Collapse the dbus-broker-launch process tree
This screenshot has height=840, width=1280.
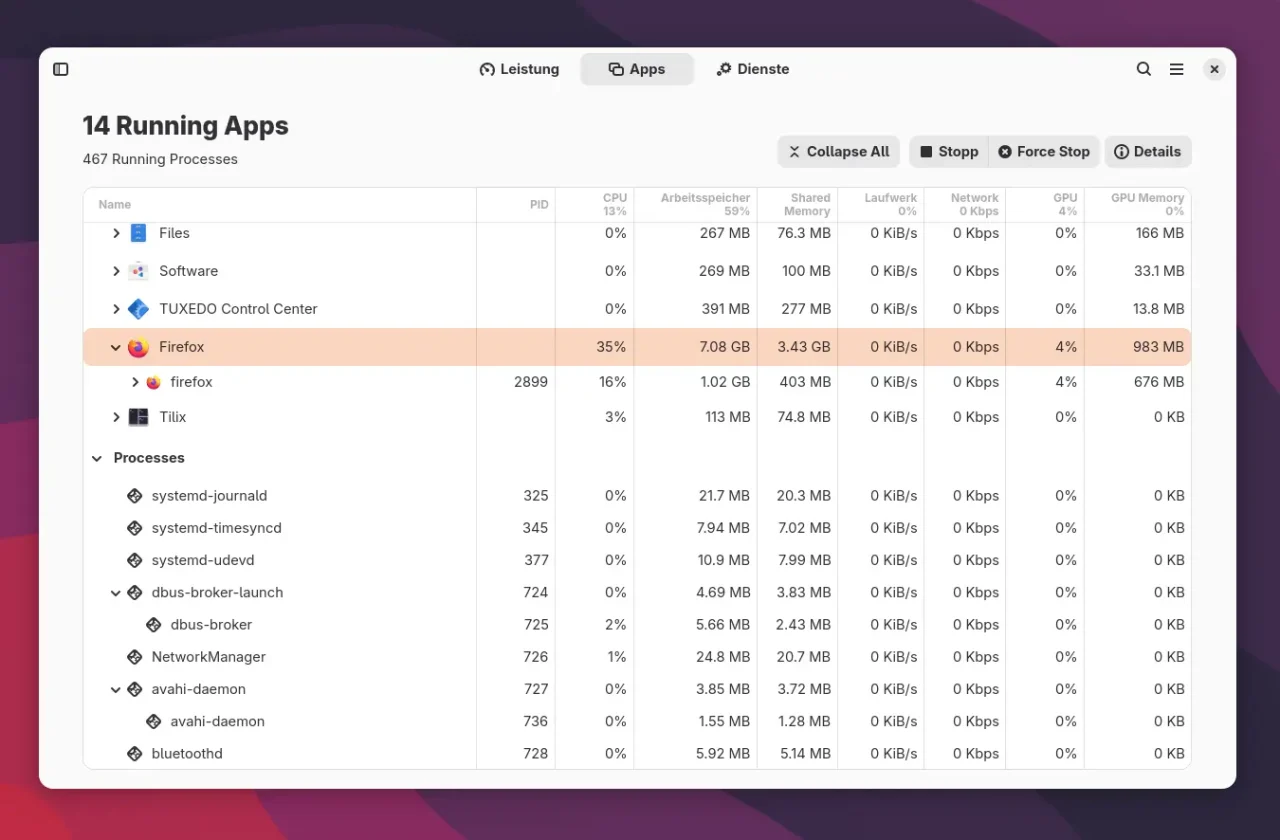point(116,593)
